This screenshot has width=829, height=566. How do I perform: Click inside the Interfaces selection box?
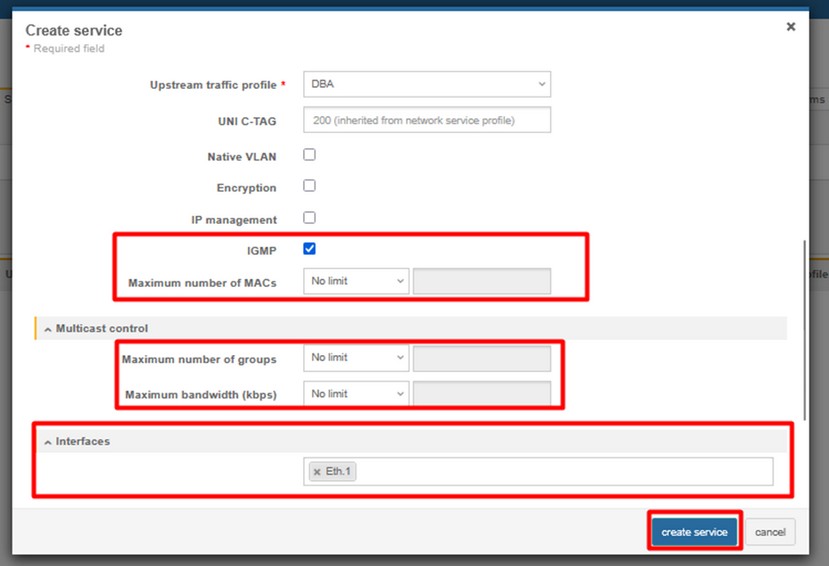click(x=560, y=472)
